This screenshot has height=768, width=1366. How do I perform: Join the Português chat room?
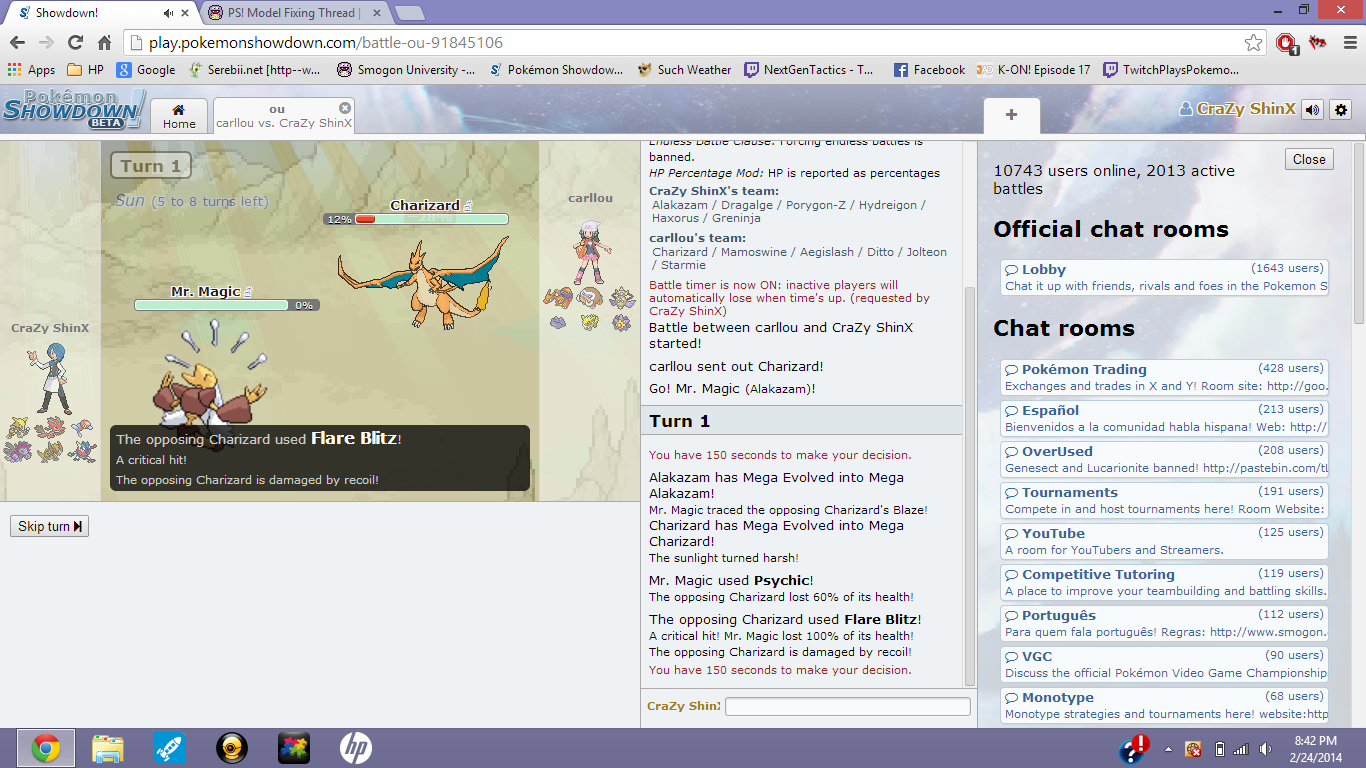pyautogui.click(x=1165, y=623)
